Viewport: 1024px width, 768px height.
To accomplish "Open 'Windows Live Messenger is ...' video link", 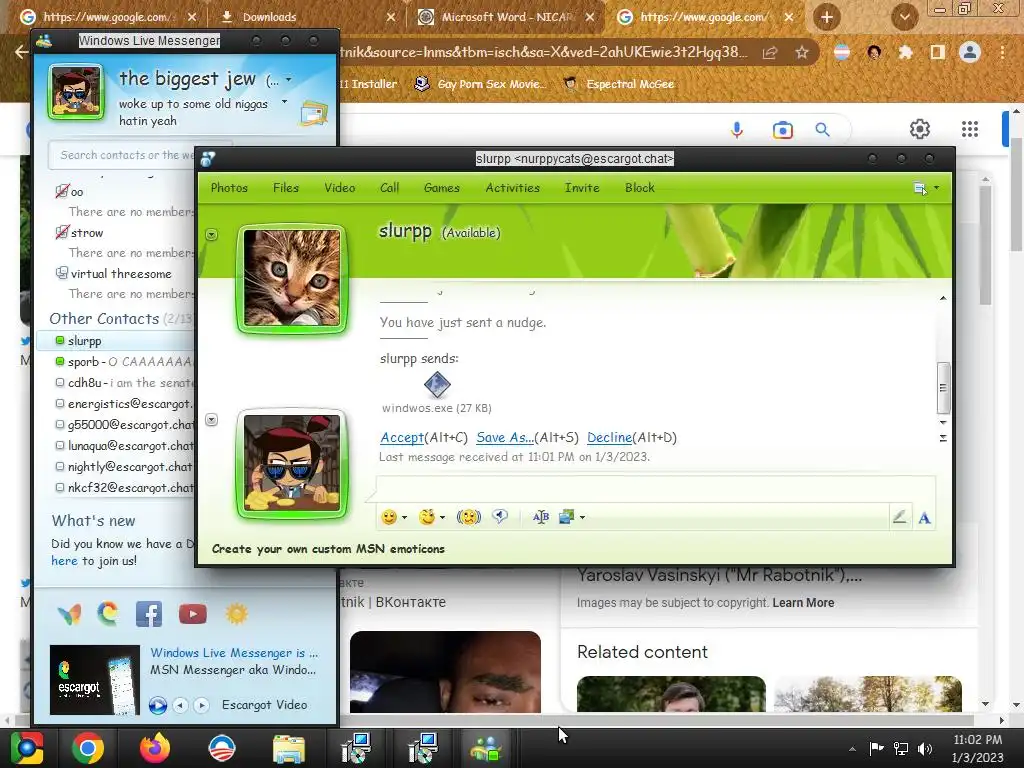I will (234, 653).
